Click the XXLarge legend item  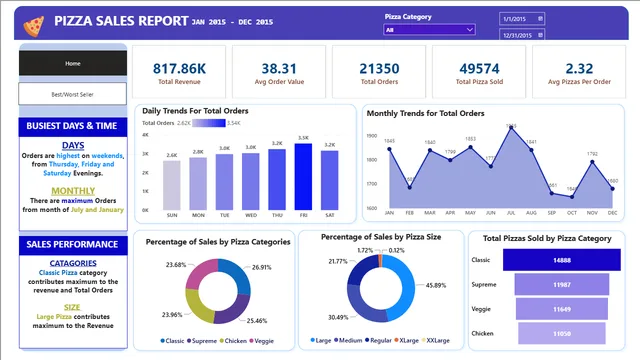pyautogui.click(x=436, y=340)
